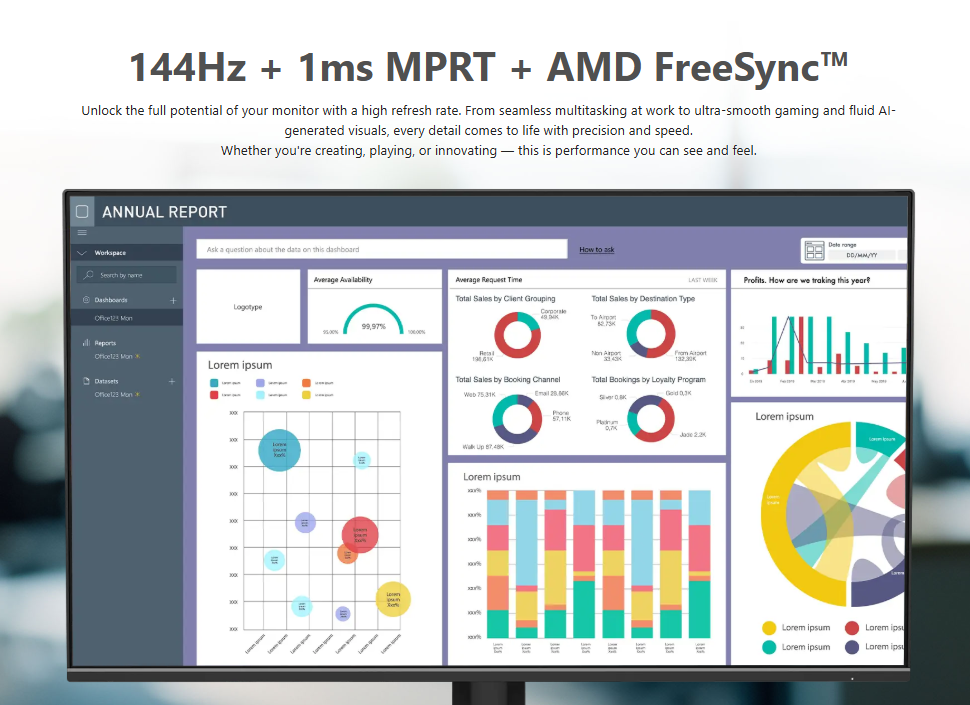The image size is (970, 705).
Task: Click the Search by name field
Action: tap(126, 275)
